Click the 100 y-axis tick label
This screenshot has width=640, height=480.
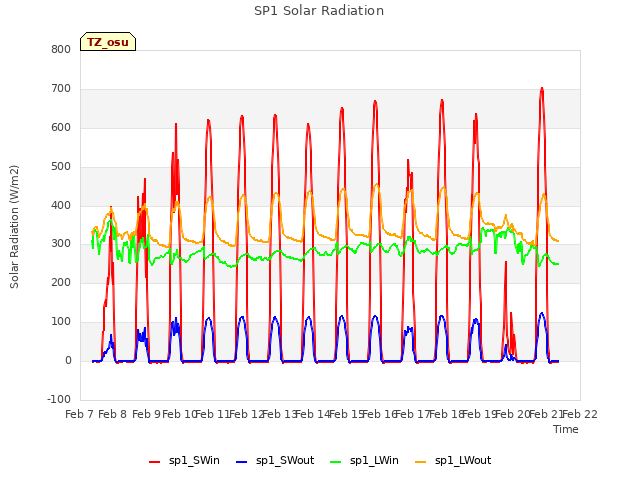point(61,322)
